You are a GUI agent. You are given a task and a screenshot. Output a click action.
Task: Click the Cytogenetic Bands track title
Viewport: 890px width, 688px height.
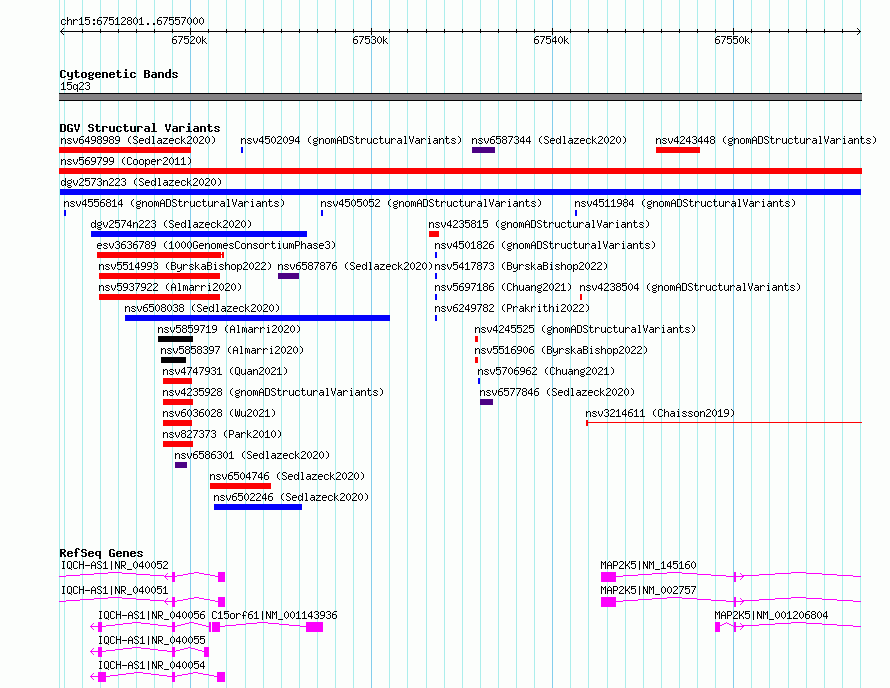119,74
